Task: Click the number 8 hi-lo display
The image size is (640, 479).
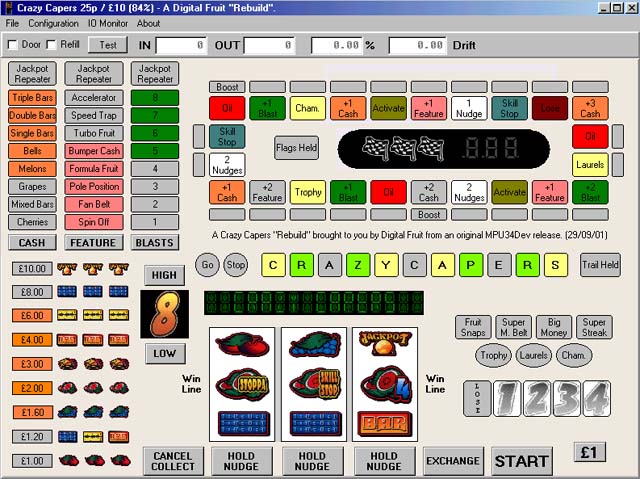Action: point(164,314)
